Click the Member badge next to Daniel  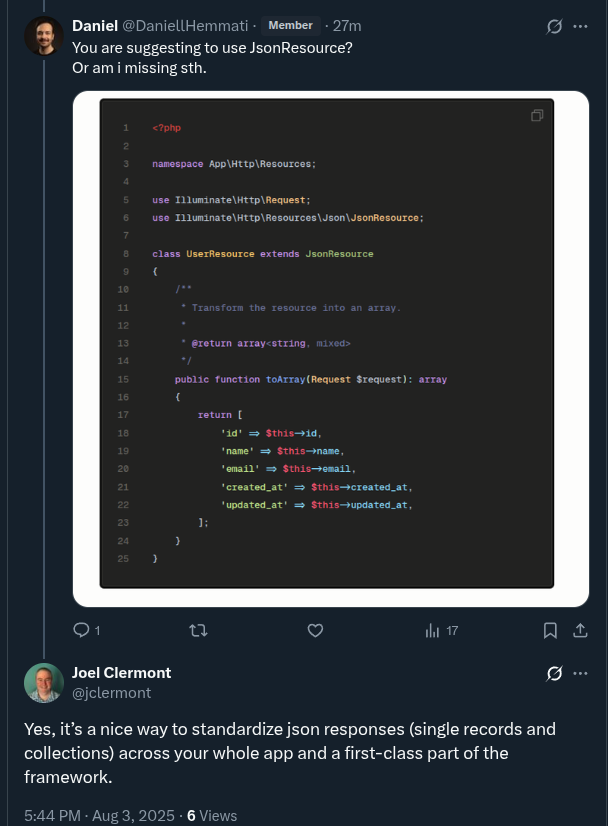tap(291, 25)
